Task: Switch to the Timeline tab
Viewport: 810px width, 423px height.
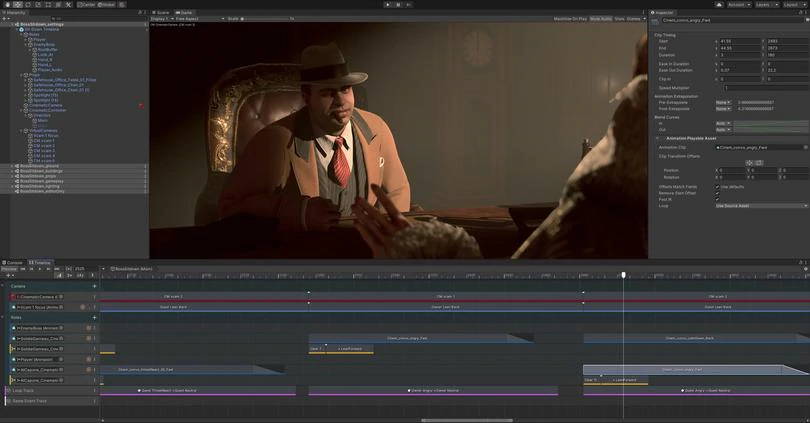Action: pos(40,262)
